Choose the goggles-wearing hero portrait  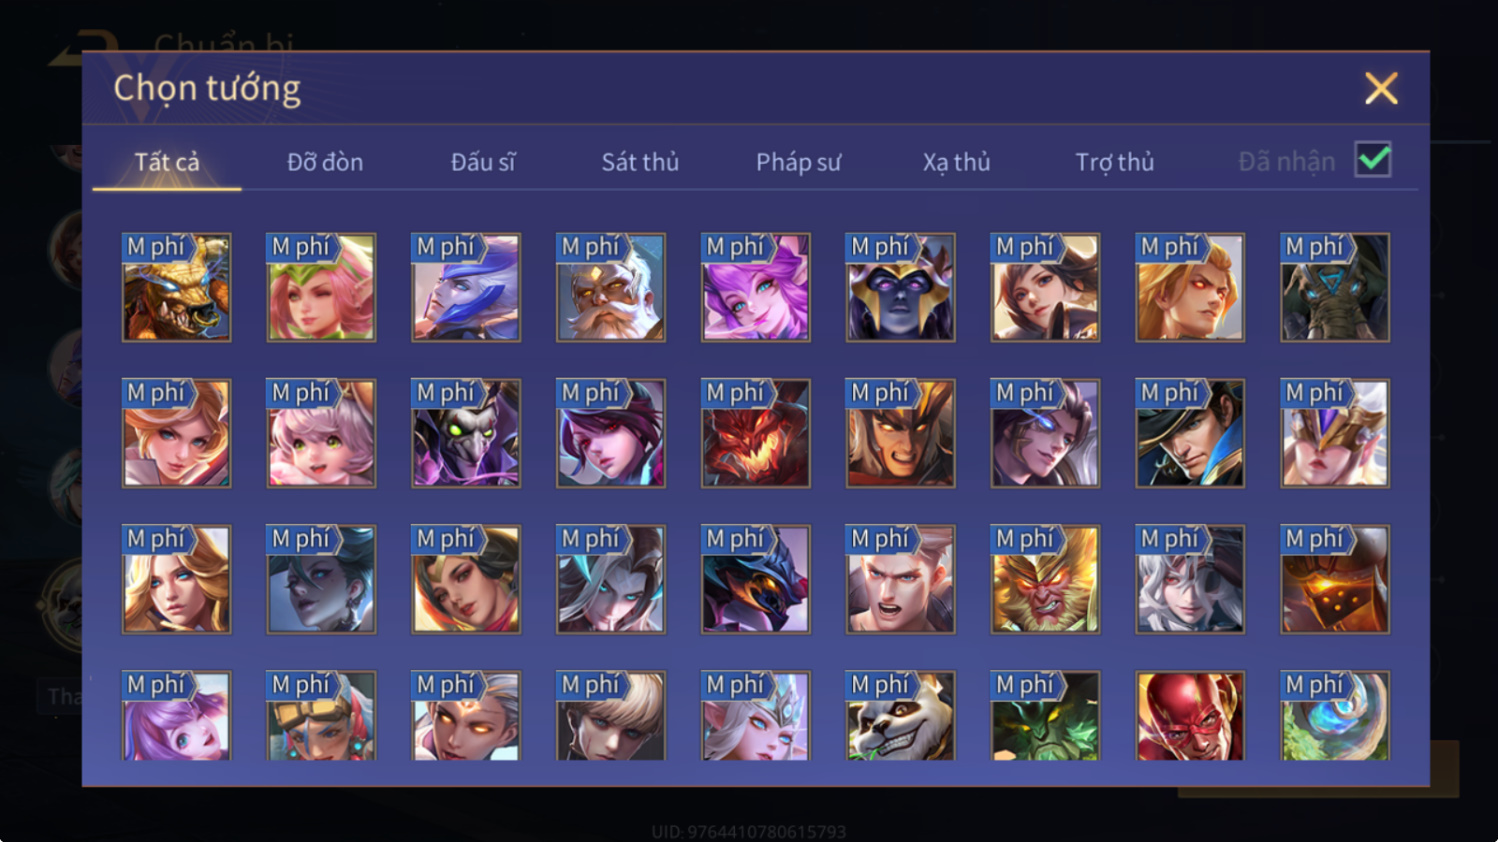point(321,716)
